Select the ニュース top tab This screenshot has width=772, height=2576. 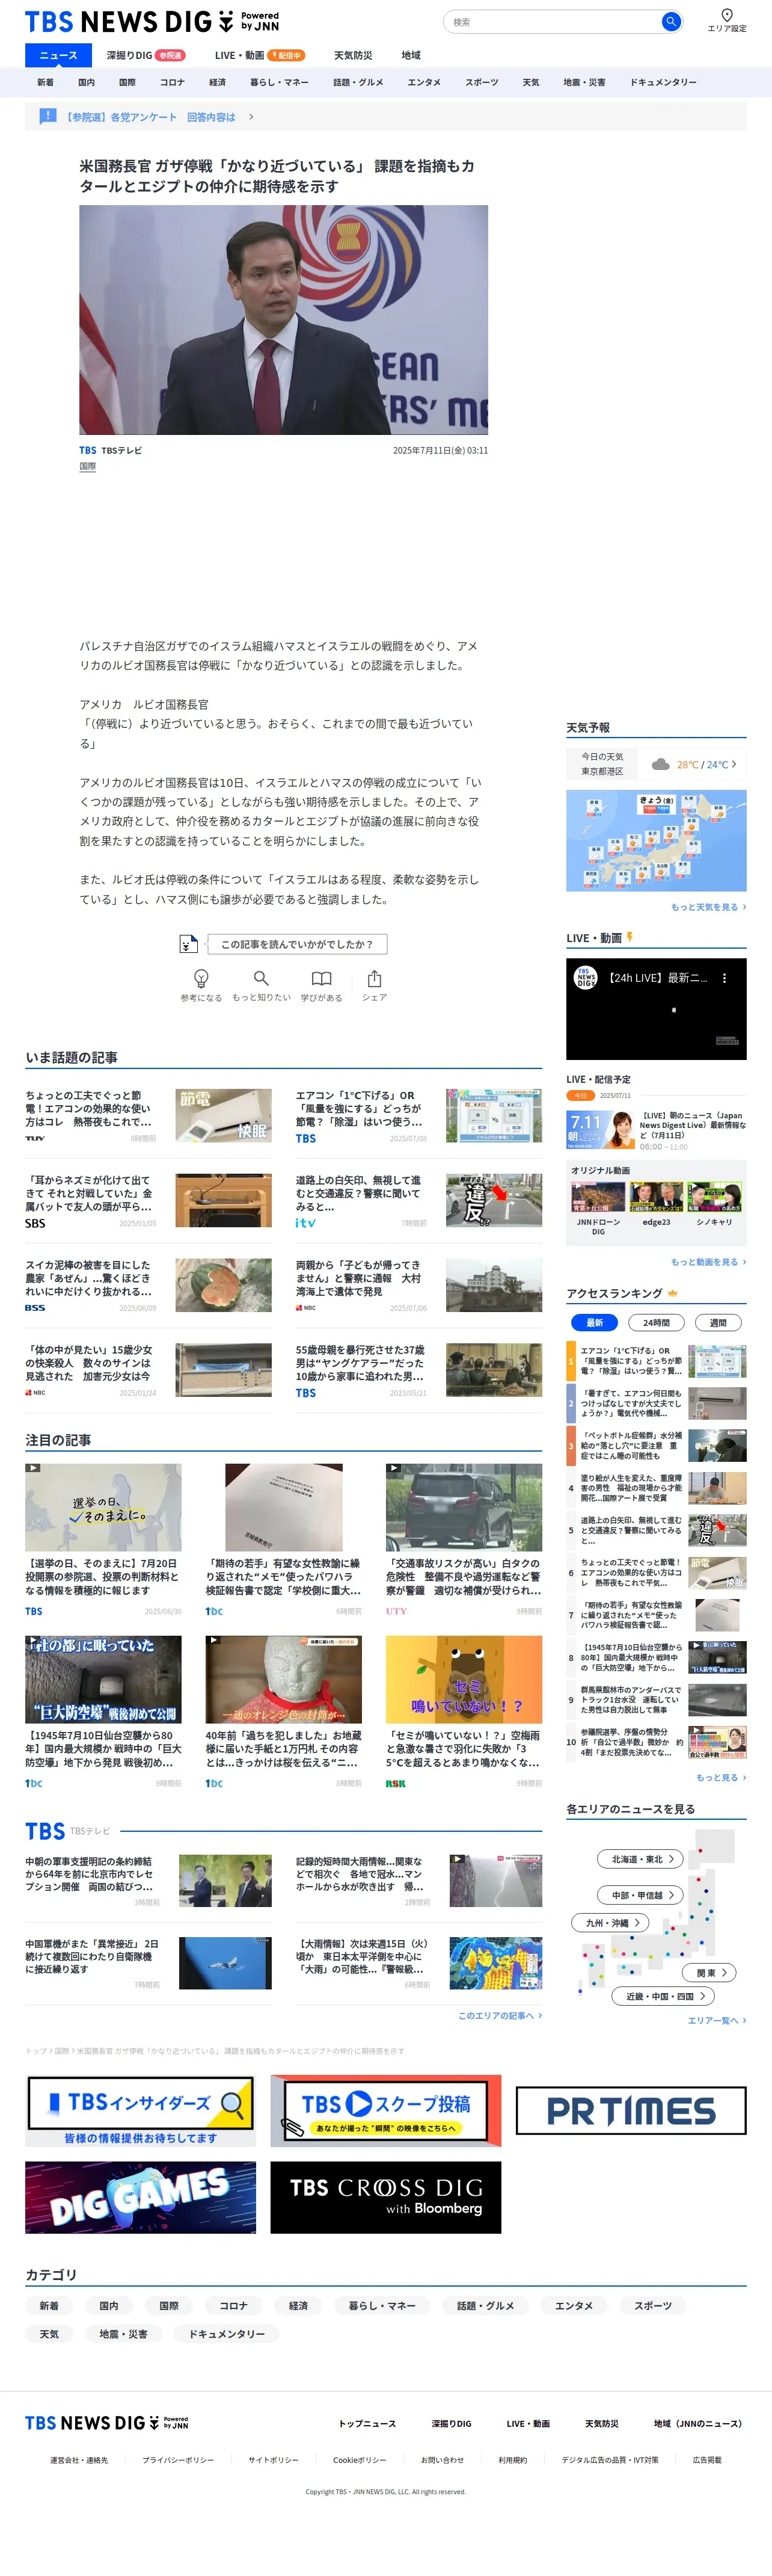tap(58, 55)
